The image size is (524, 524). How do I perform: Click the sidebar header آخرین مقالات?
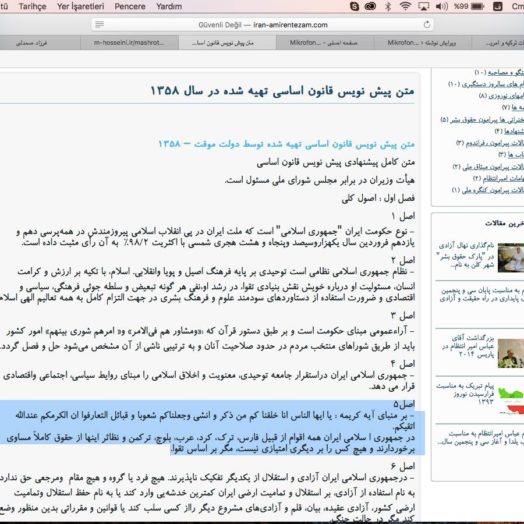point(504,223)
